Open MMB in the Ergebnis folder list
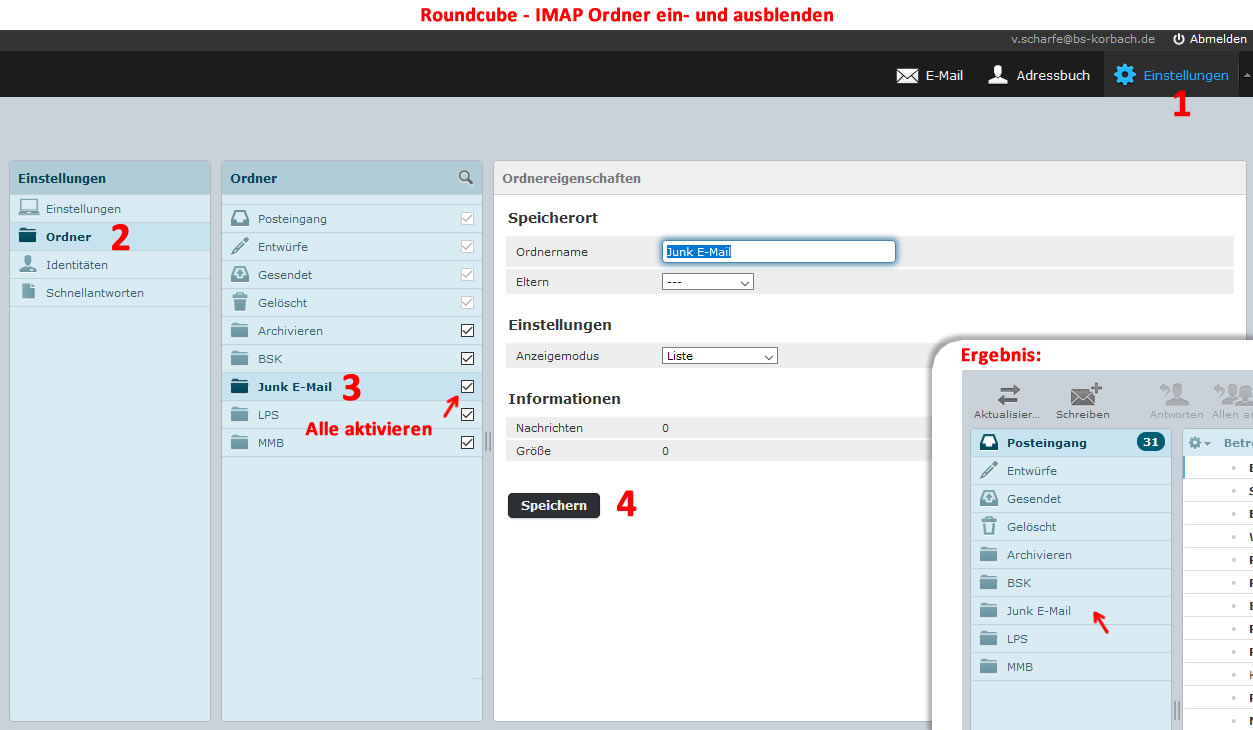 1071,667
